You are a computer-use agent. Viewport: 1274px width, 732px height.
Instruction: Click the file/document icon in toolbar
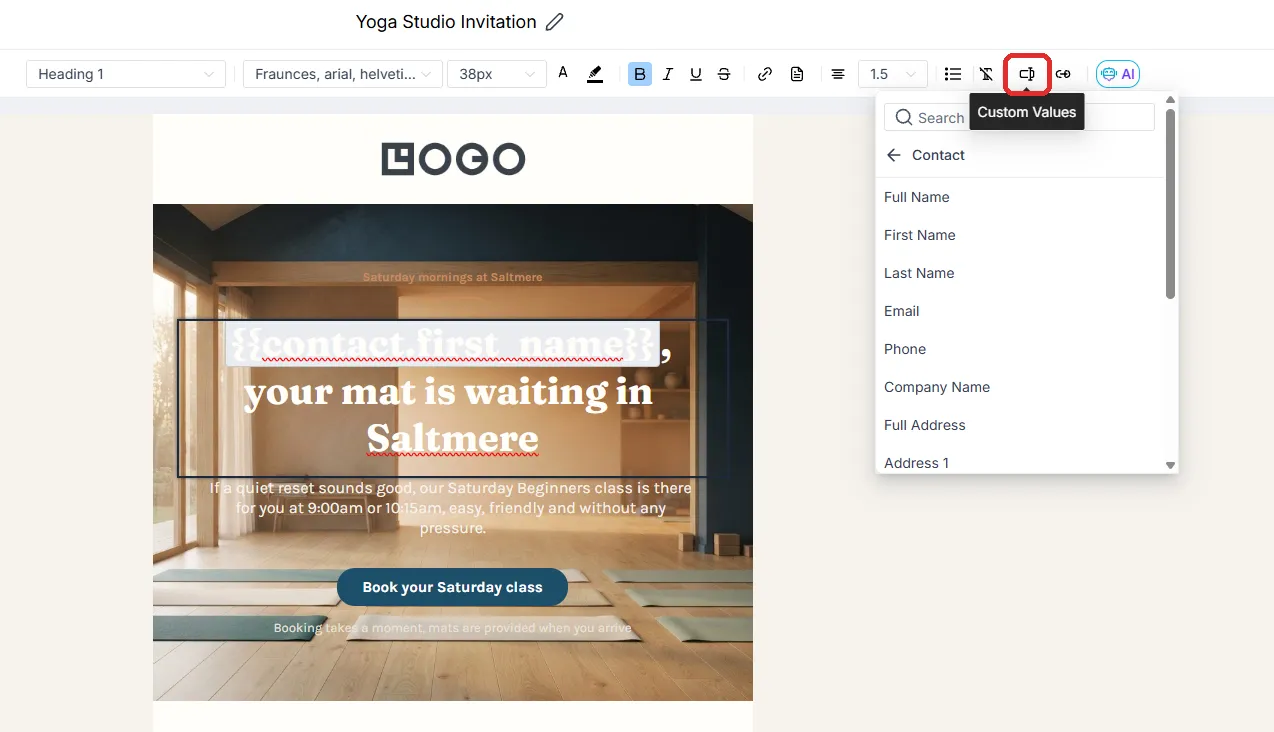click(797, 74)
